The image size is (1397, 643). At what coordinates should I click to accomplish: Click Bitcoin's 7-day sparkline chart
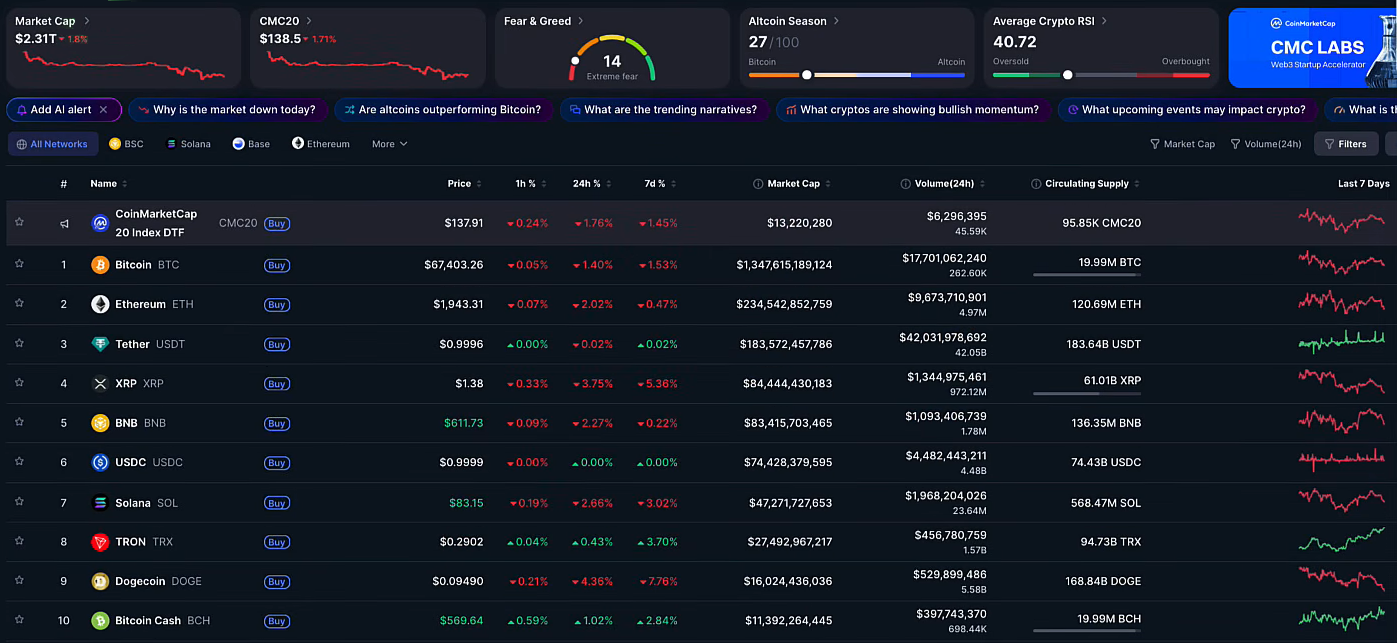[x=1342, y=264]
